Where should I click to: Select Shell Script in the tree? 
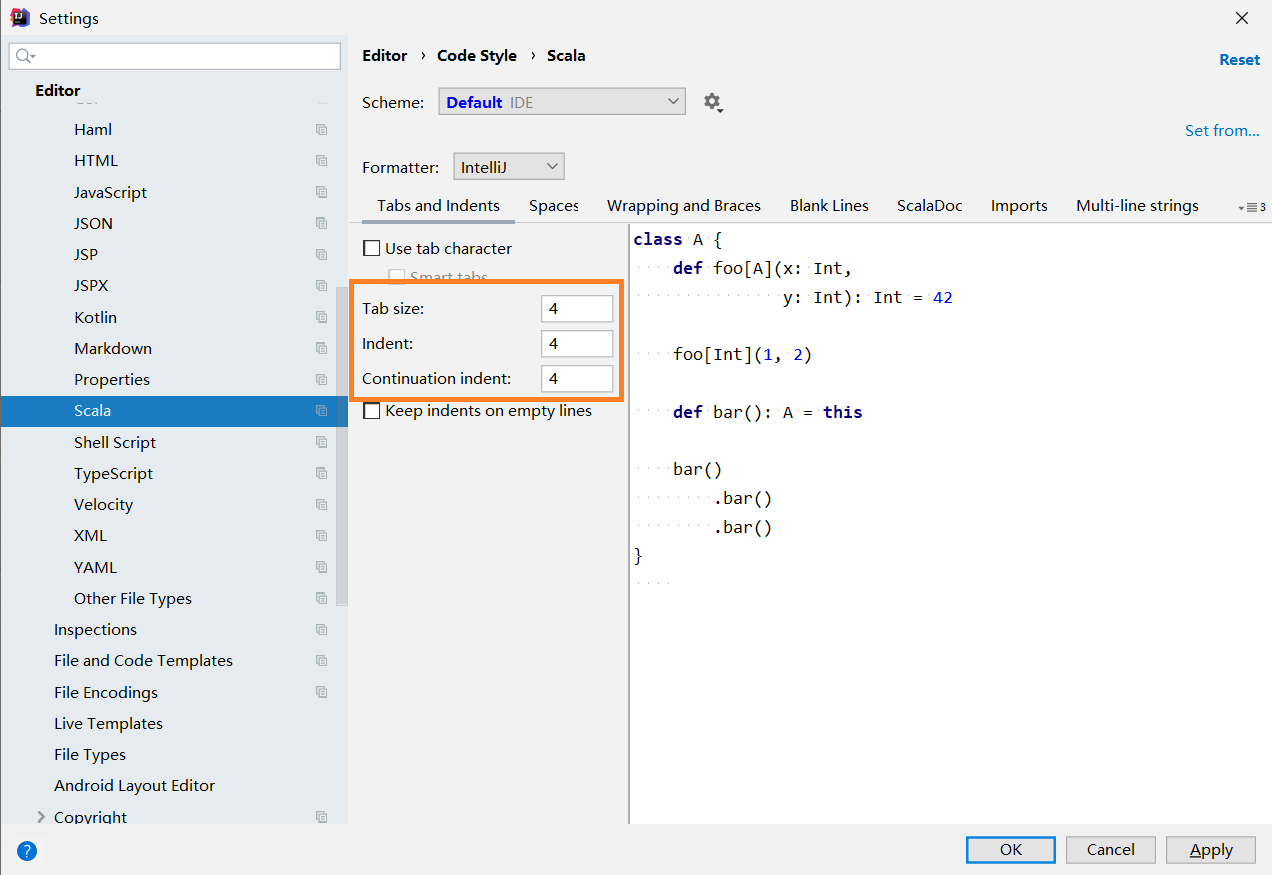pos(115,442)
